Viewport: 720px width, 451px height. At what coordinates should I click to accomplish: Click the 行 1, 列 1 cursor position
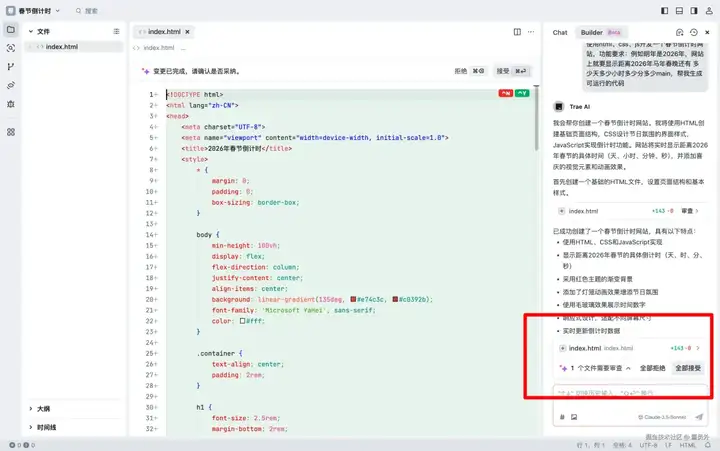click(x=591, y=445)
